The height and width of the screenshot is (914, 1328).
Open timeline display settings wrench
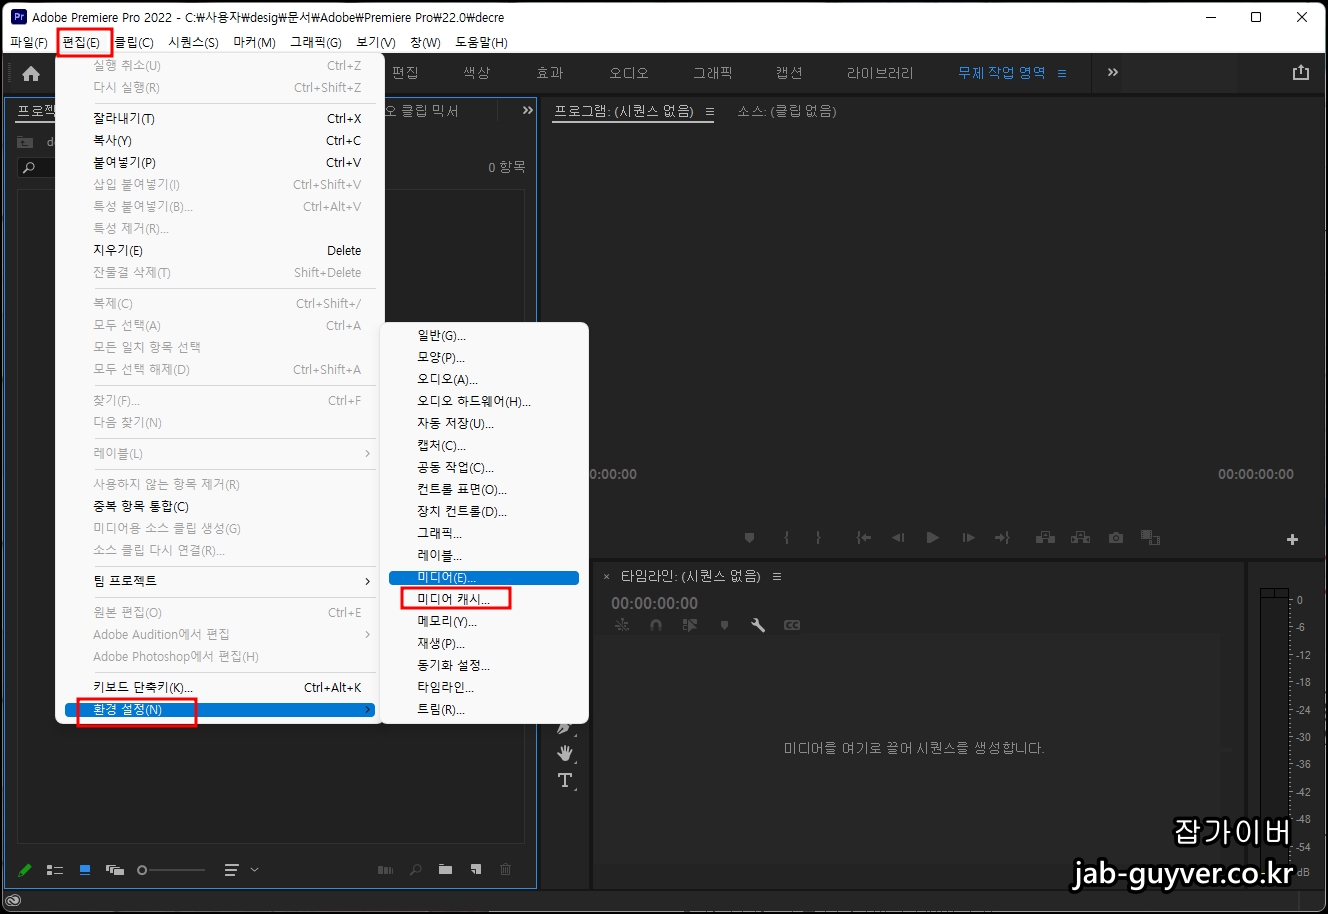(x=758, y=625)
